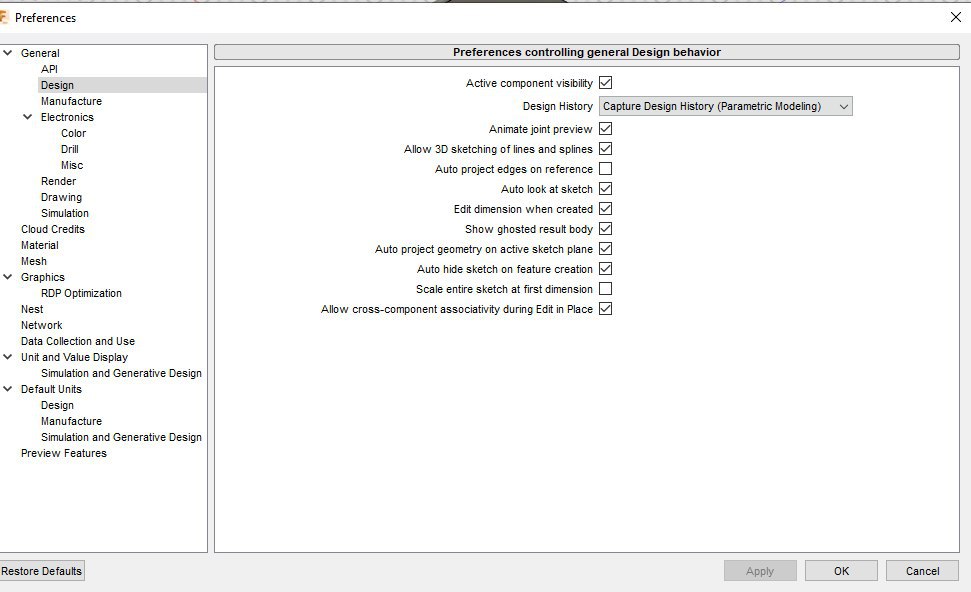Toggle Edit dimension when created checkbox
This screenshot has width=971, height=592.
pos(606,209)
